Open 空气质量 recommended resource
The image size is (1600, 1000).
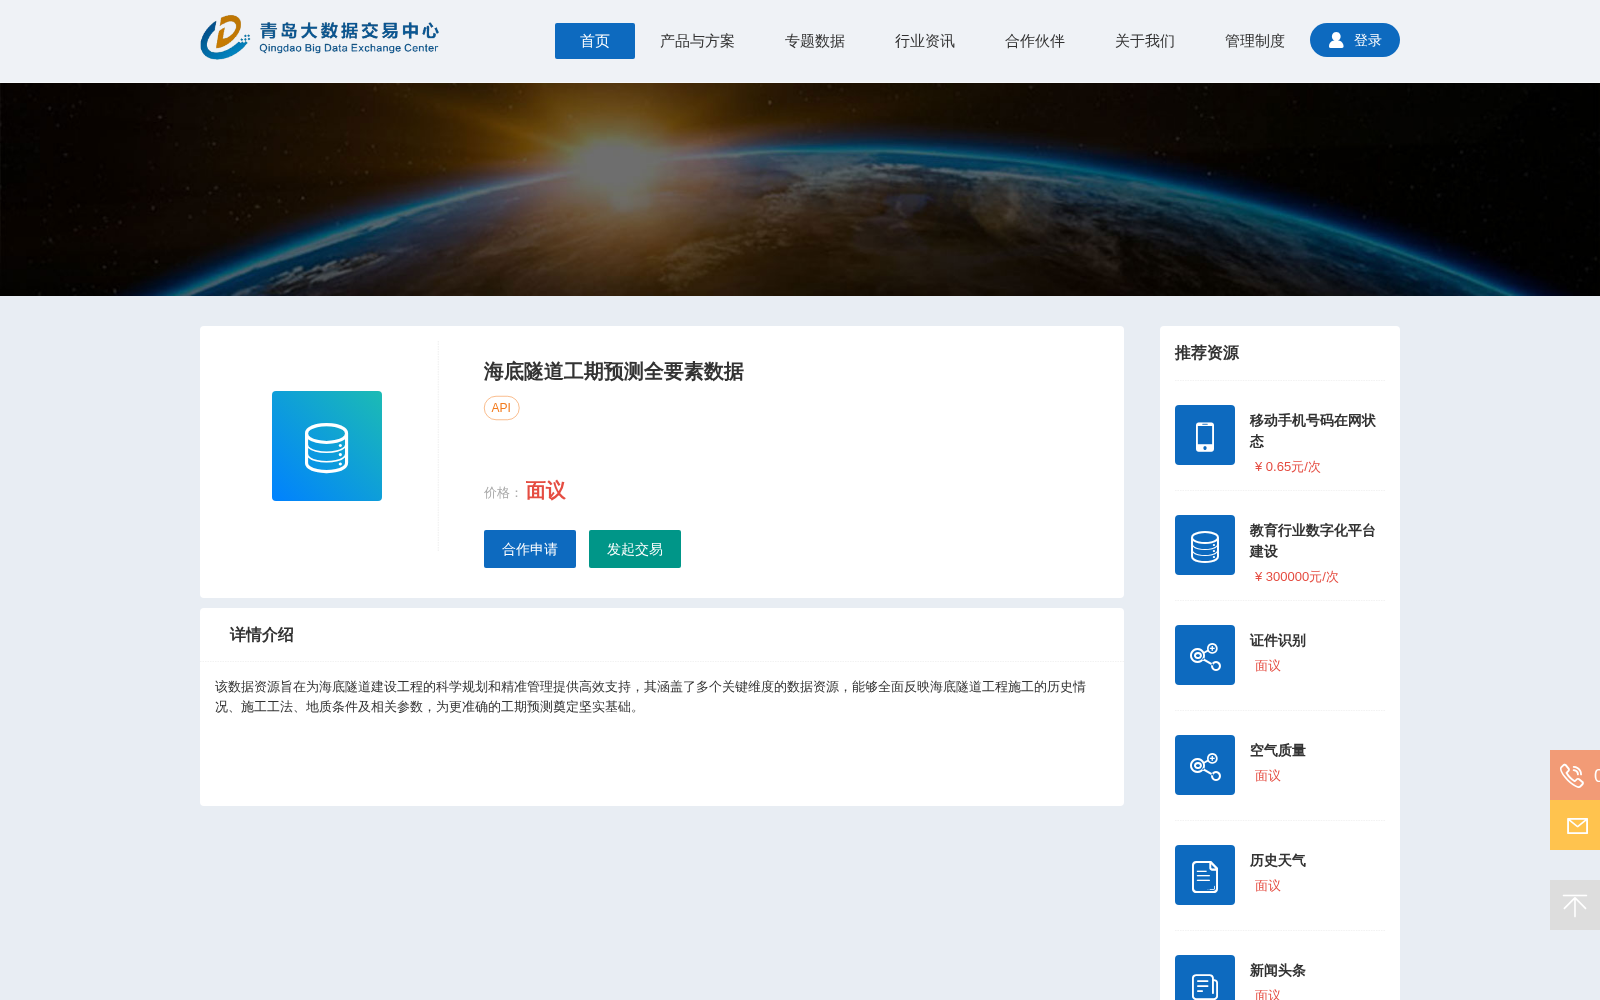pyautogui.click(x=1278, y=751)
